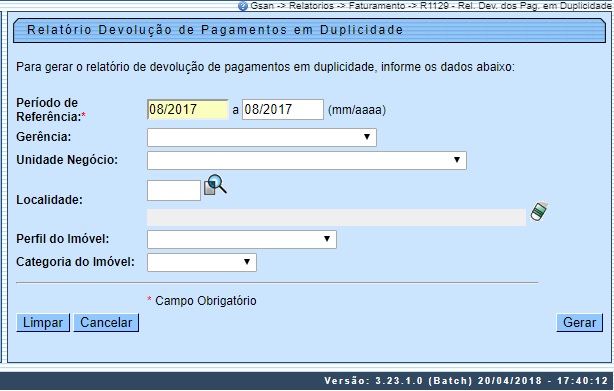This screenshot has width=614, height=391.
Task: Open the Categoria do Imóvel dropdown
Action: click(202, 262)
